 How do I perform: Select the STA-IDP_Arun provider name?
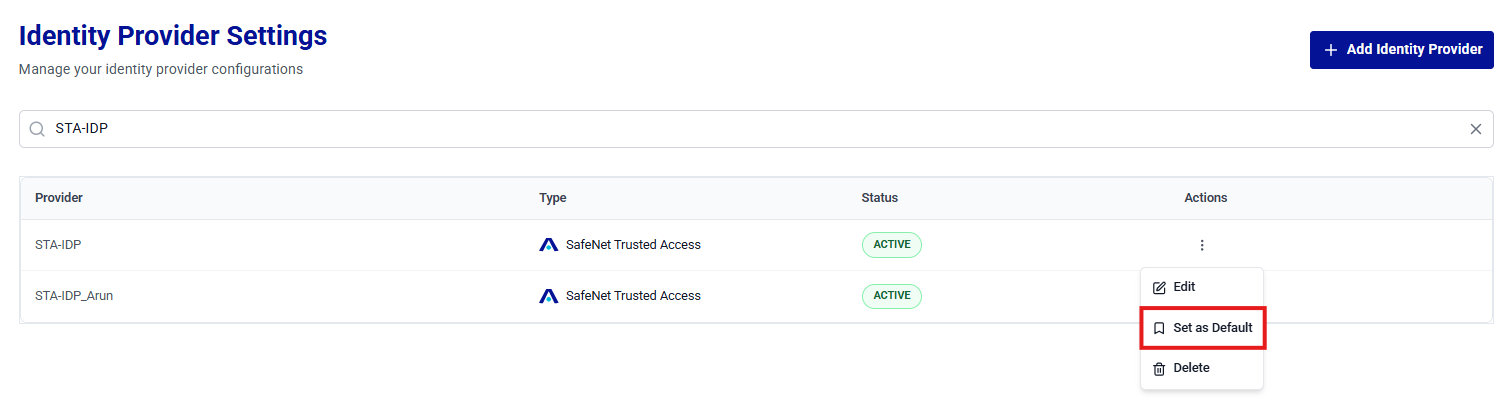pos(74,296)
